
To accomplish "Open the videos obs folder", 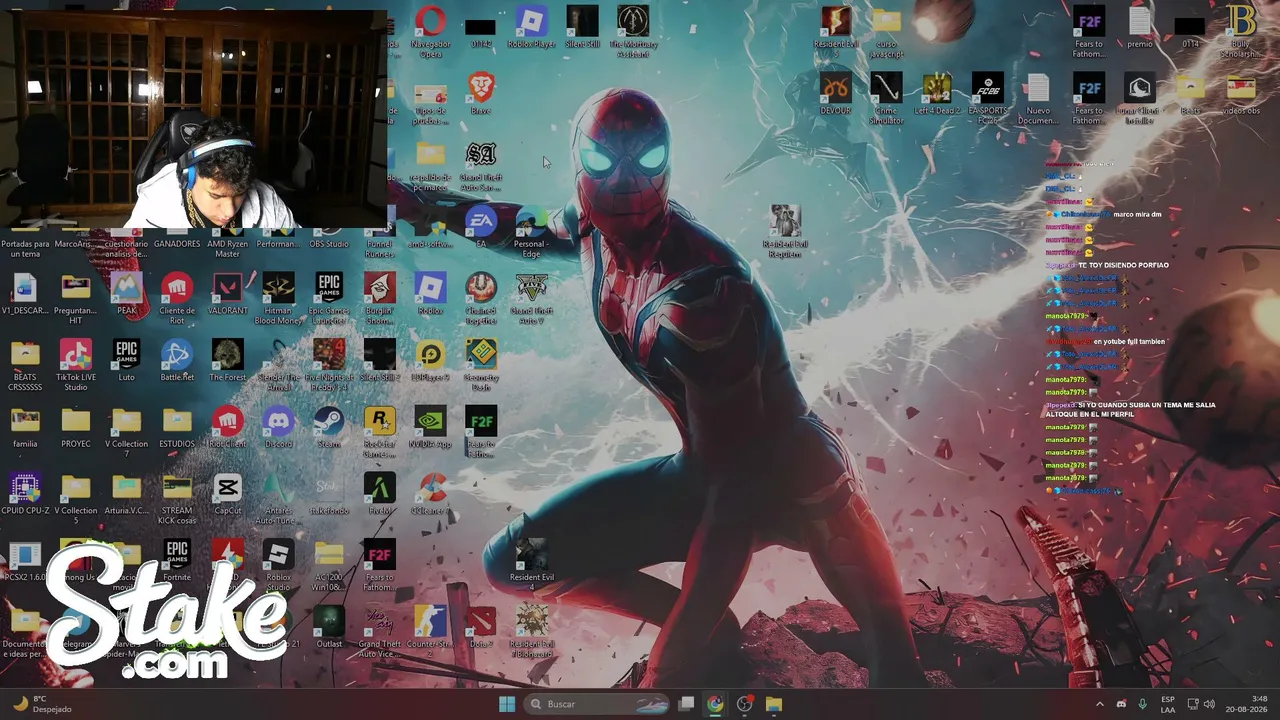I will (x=1240, y=95).
